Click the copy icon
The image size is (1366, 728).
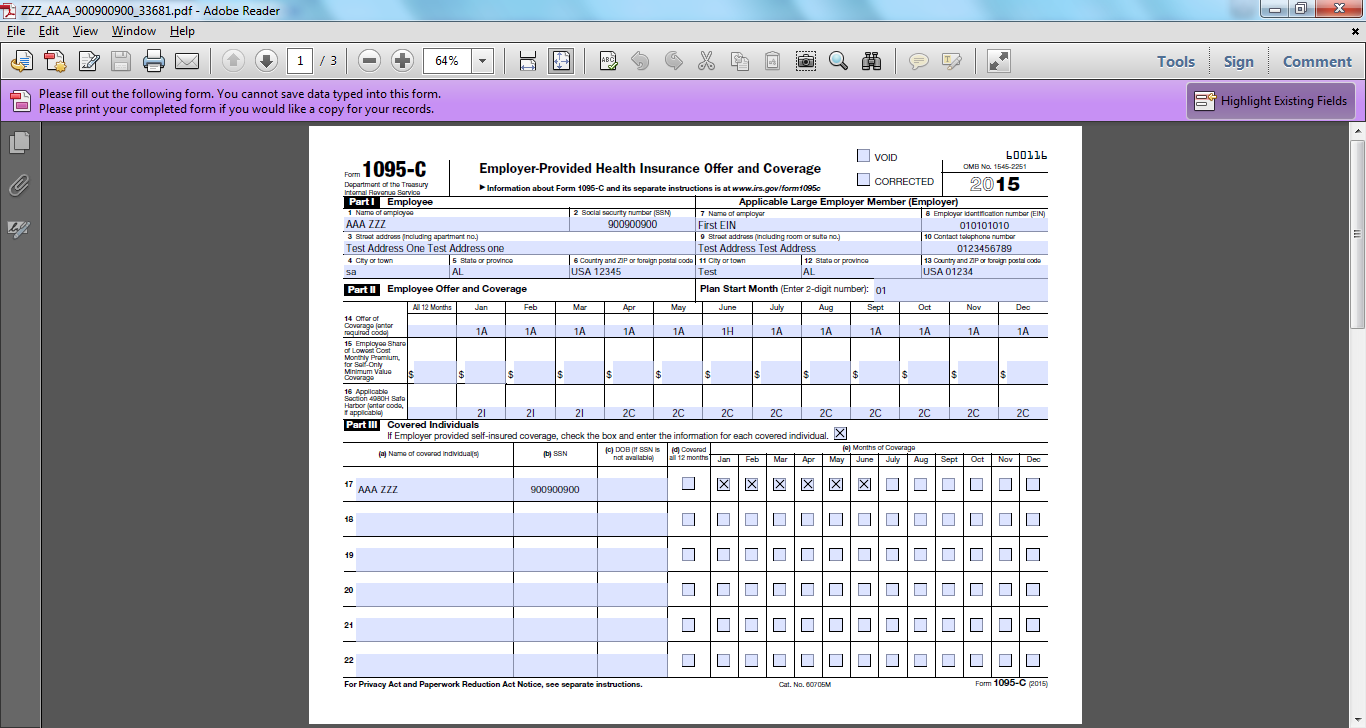tap(739, 61)
